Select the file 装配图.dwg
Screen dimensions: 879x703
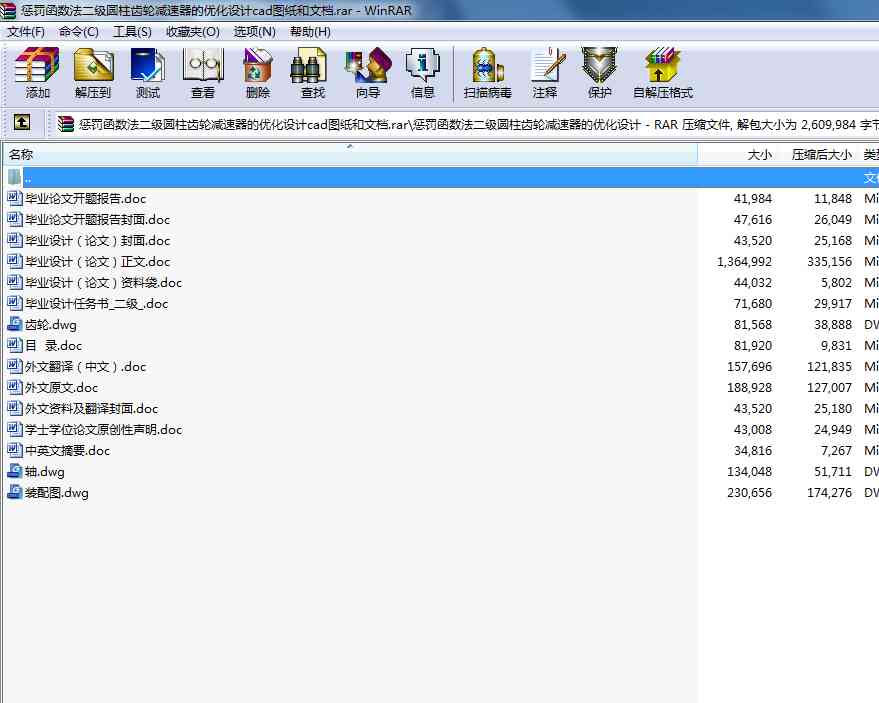coord(57,493)
